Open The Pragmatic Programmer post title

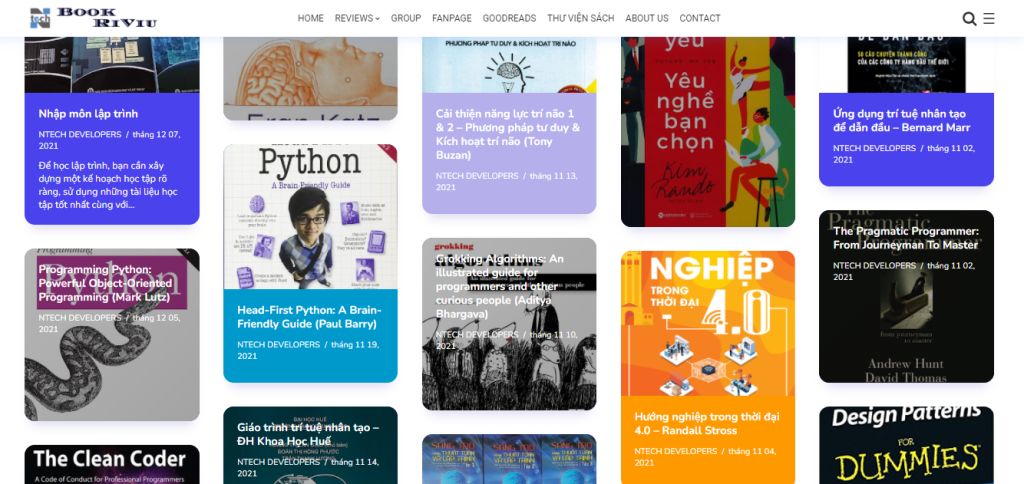click(x=906, y=238)
